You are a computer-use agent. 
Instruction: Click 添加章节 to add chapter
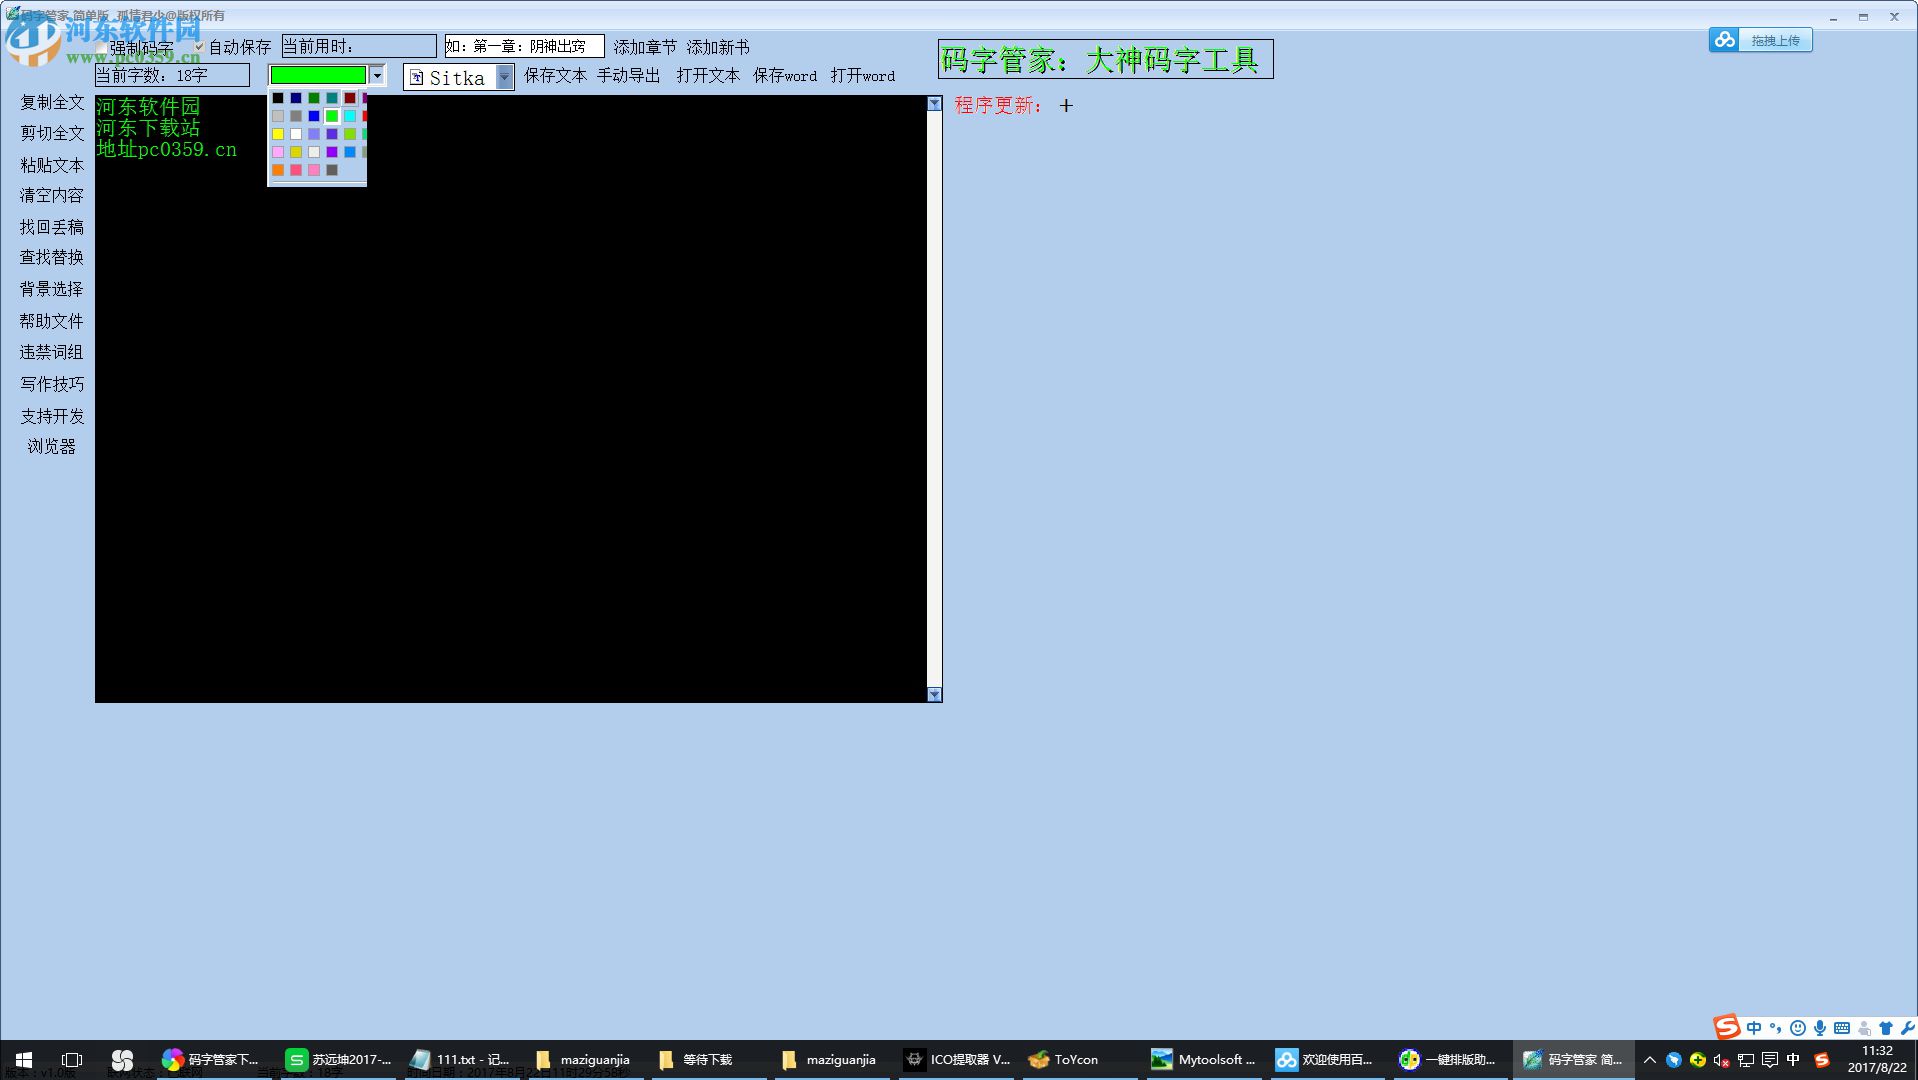point(645,47)
